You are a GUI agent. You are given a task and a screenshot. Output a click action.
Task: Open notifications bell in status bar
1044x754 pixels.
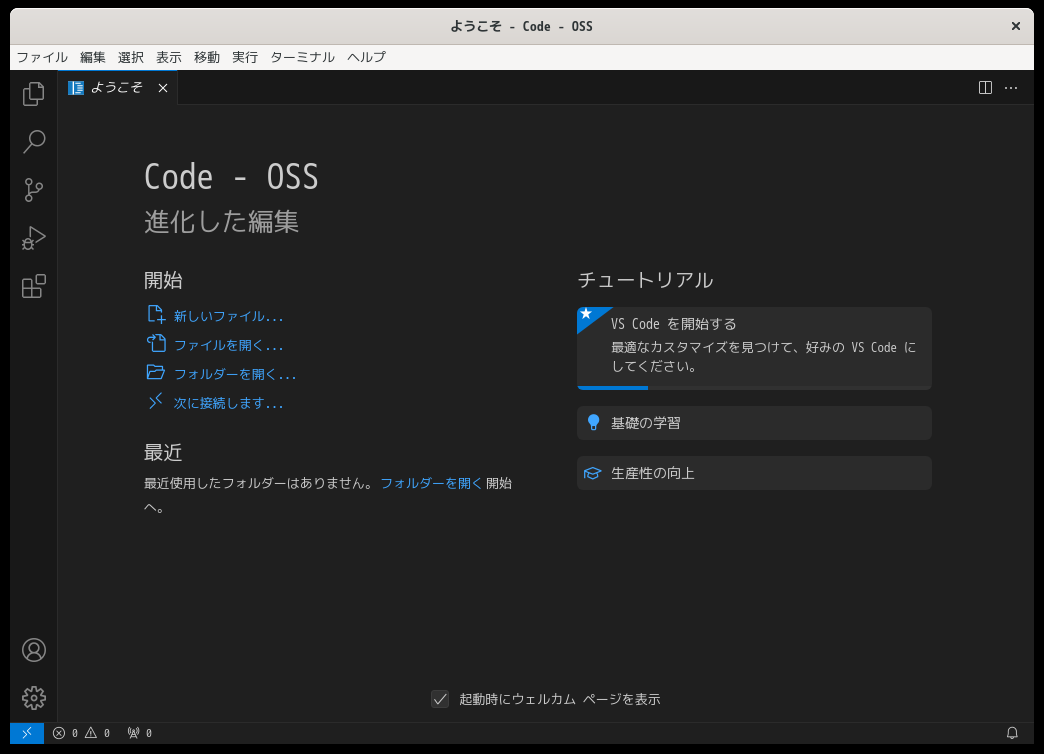[x=1012, y=733]
